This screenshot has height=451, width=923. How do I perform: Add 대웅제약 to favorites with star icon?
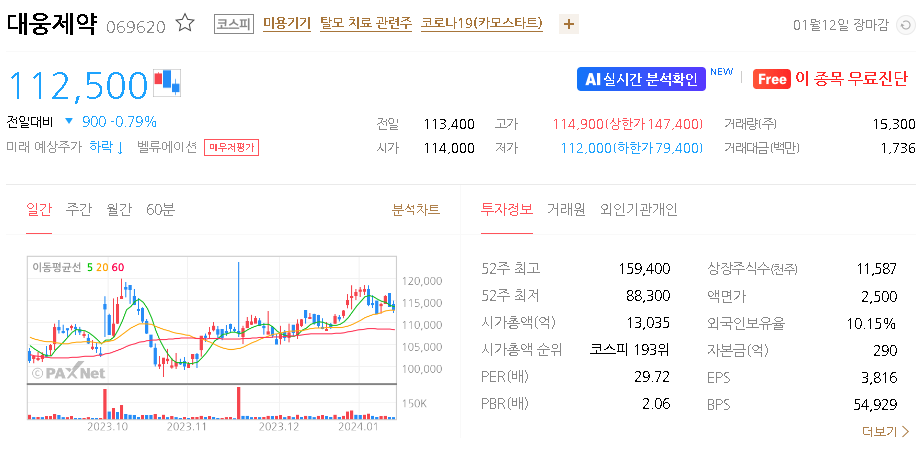coord(185,24)
